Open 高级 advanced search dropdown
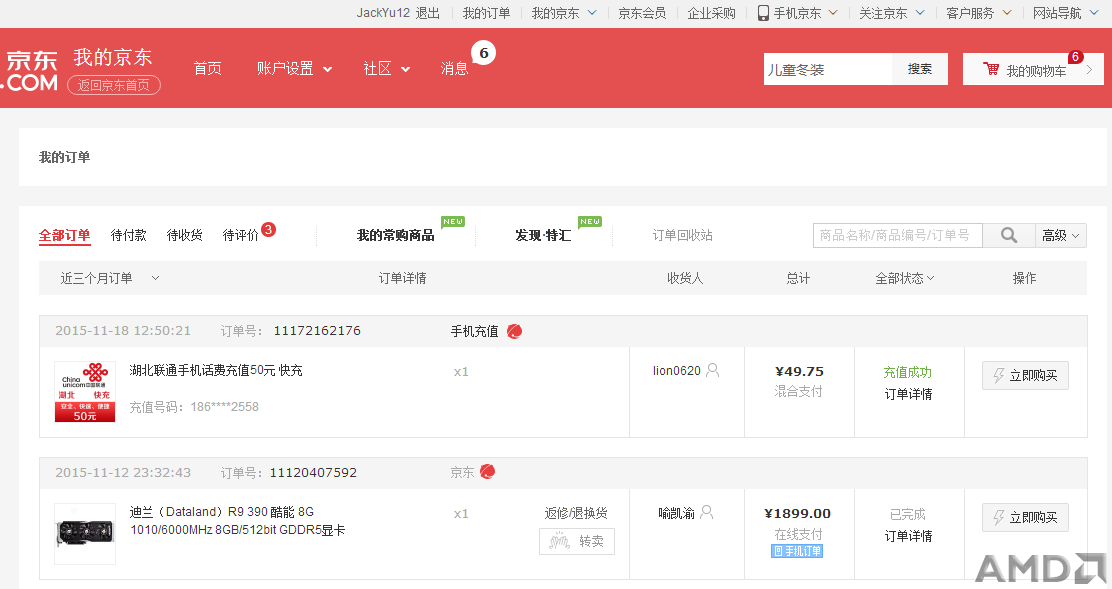Screen dimensions: 1112x589 click(1060, 235)
